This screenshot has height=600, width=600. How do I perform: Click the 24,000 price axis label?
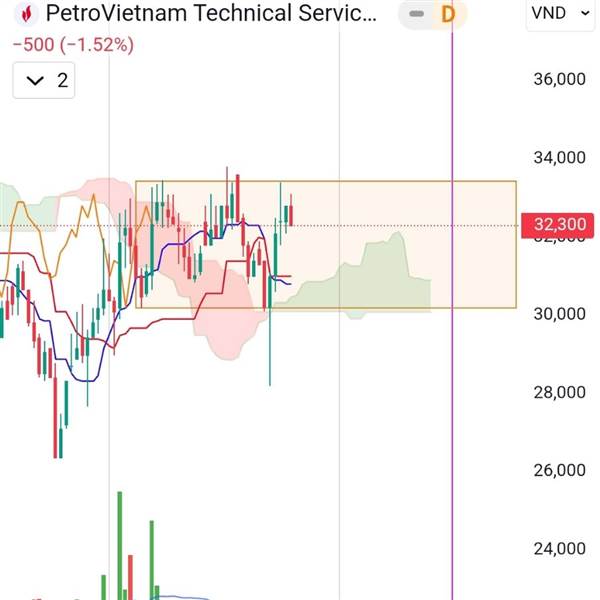point(559,549)
